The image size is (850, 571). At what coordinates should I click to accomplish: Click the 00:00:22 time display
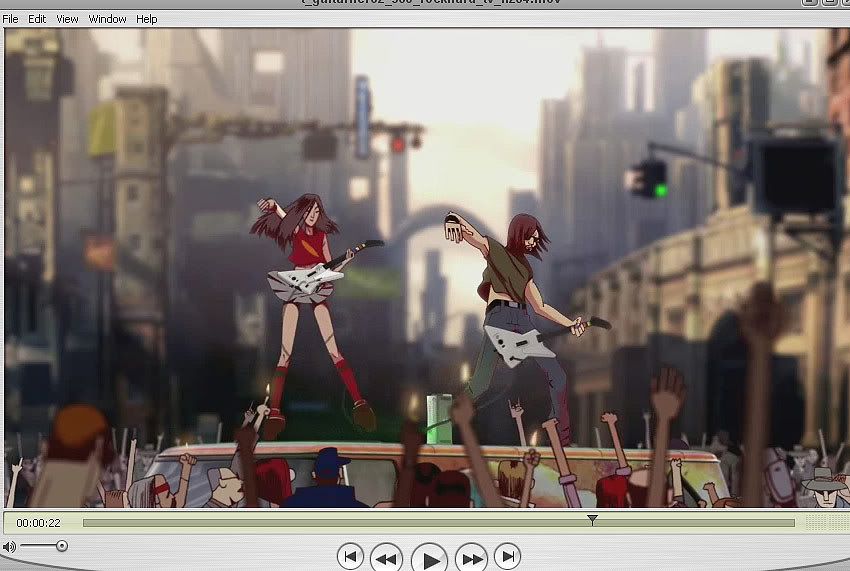pyautogui.click(x=38, y=523)
